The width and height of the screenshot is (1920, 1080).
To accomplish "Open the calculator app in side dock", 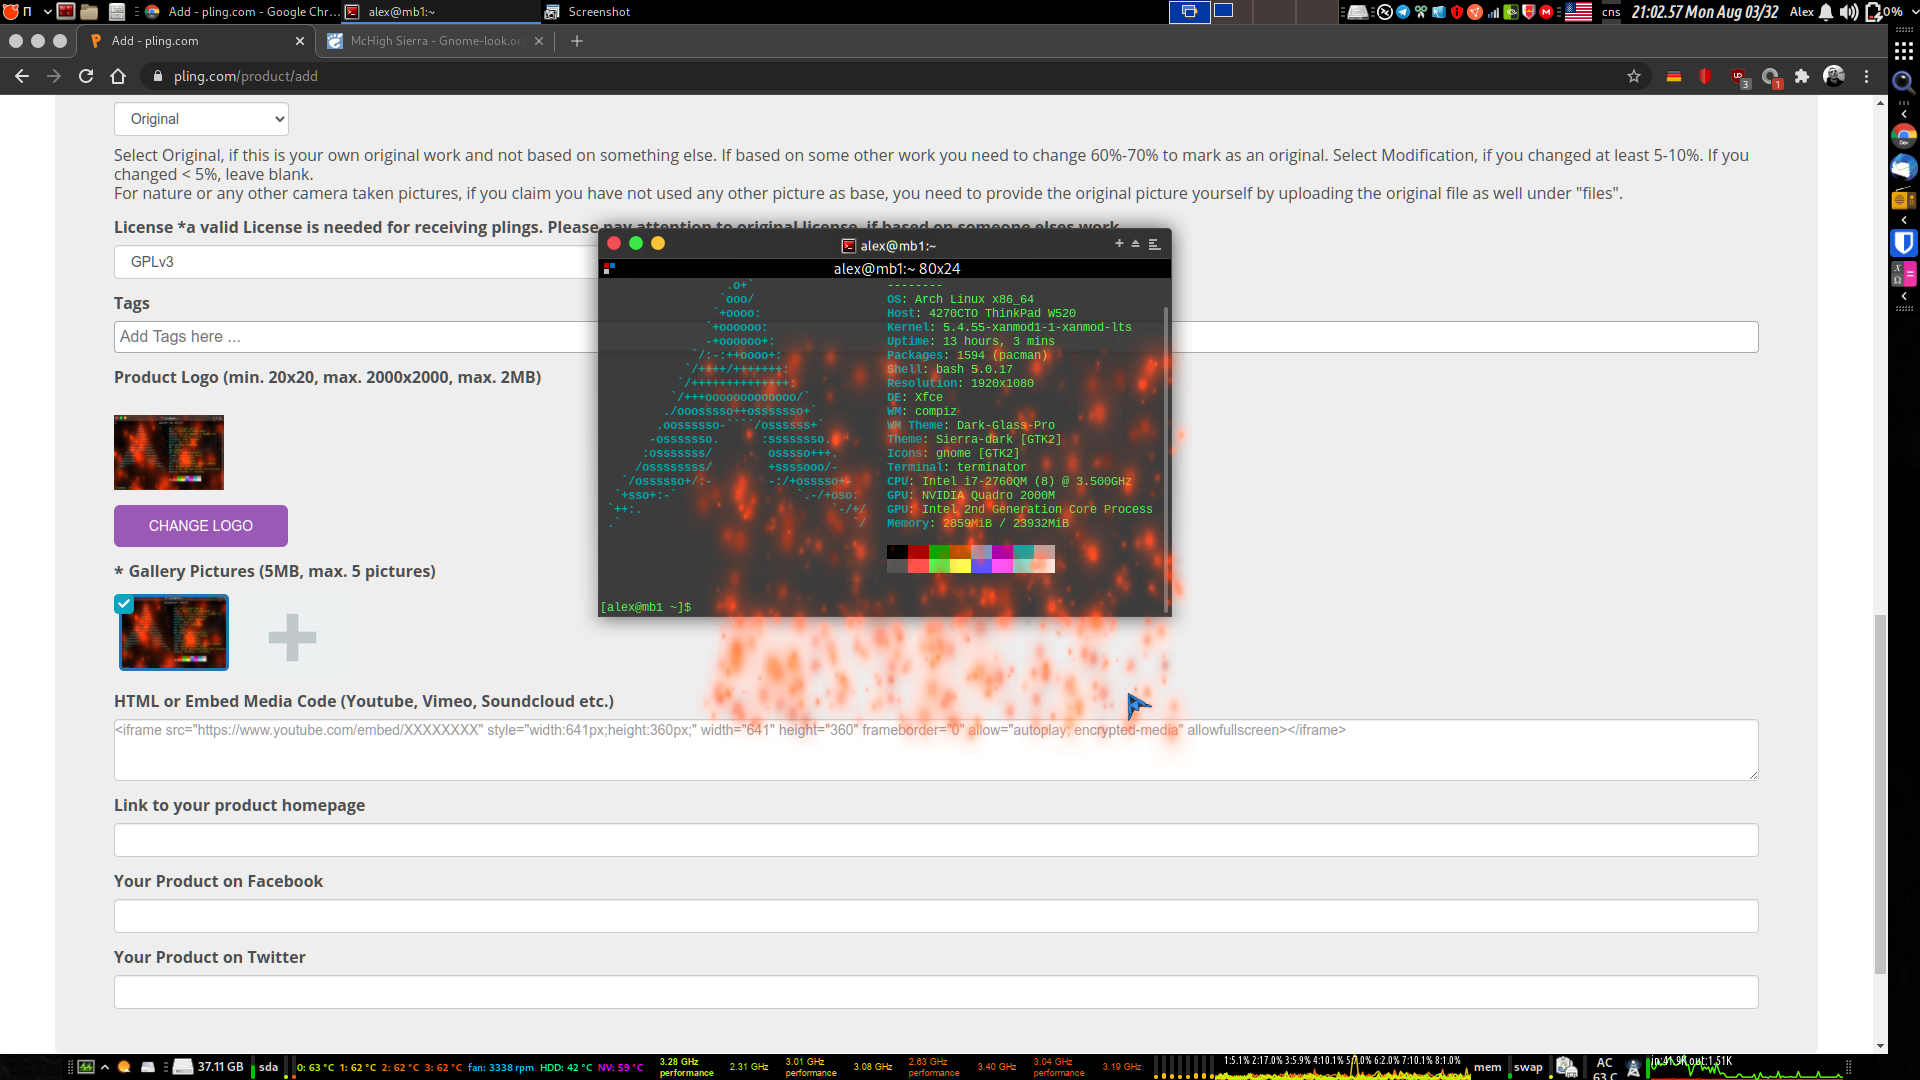I will [1904, 273].
